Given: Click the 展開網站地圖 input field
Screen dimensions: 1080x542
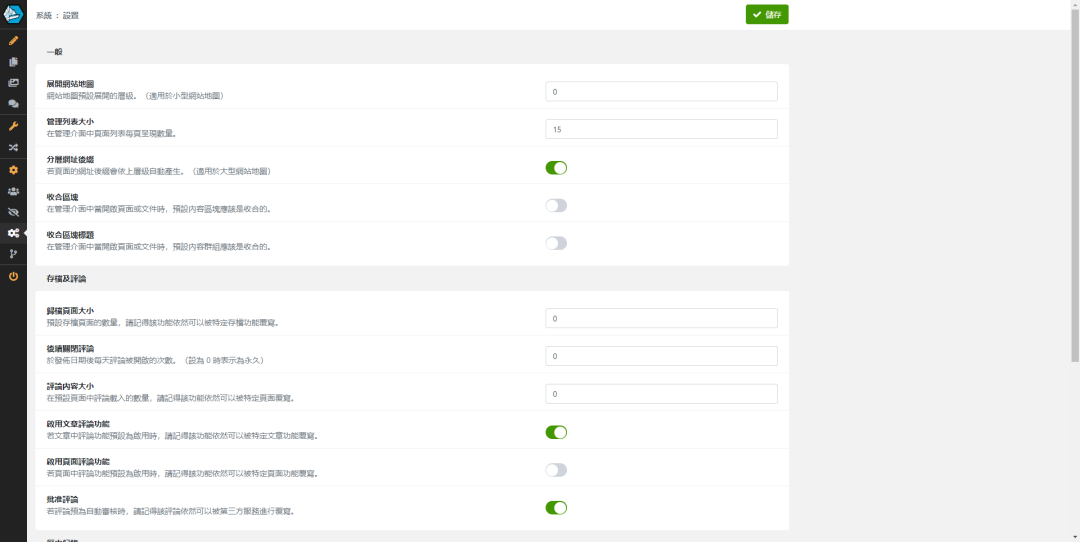Looking at the screenshot, I should 661,92.
